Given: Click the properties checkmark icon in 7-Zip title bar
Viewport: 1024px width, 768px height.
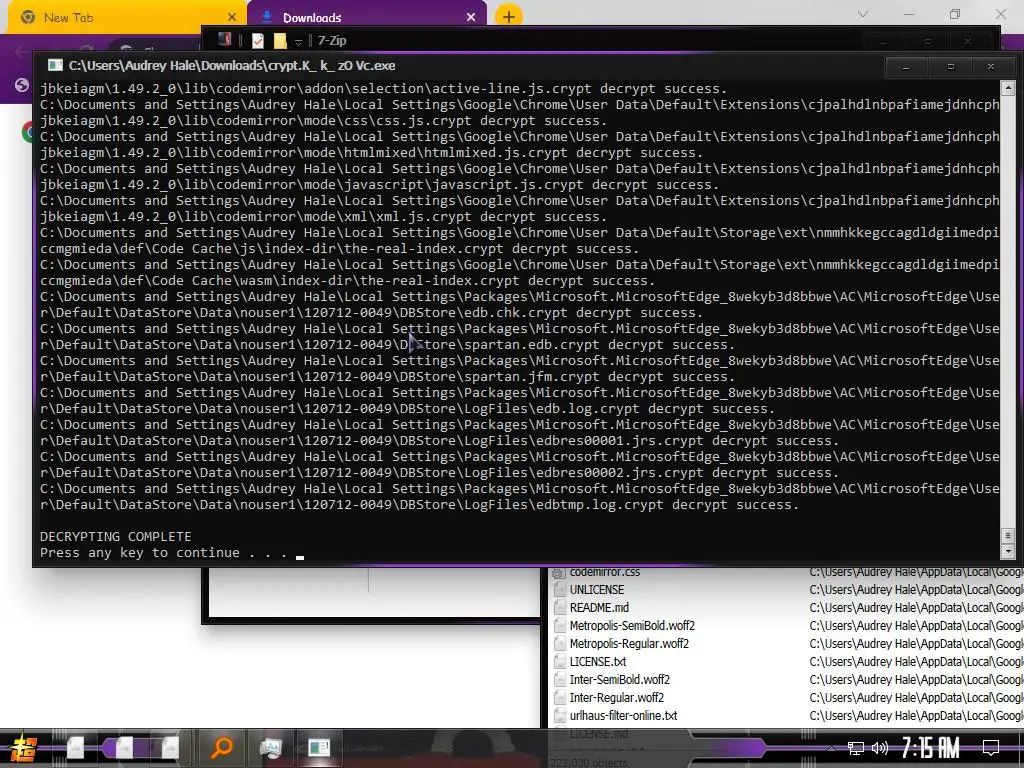Looking at the screenshot, I should (258, 41).
